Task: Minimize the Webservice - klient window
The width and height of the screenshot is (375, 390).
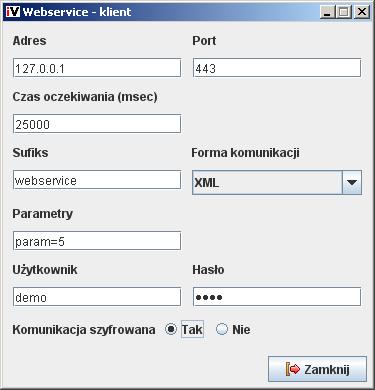Action: coord(328,12)
